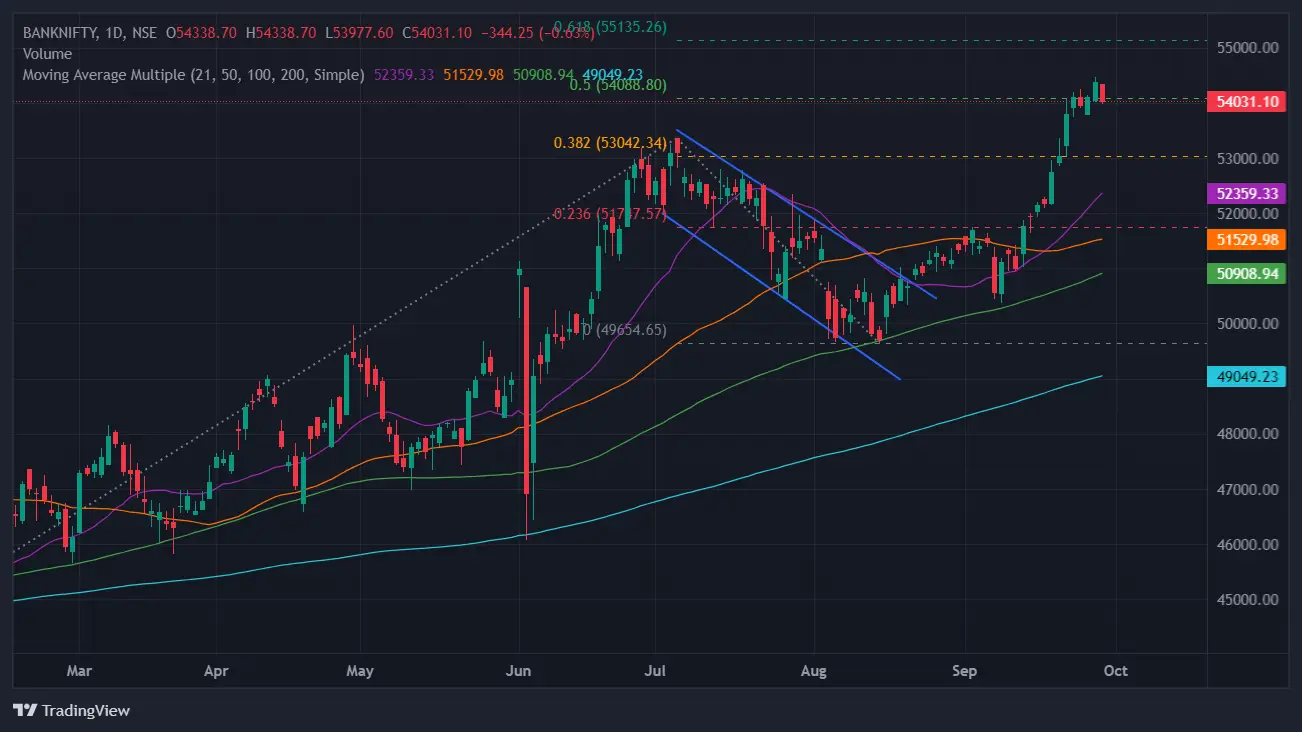The height and width of the screenshot is (732, 1302).
Task: Select the orange 51529.98 price axis label
Action: [1245, 240]
